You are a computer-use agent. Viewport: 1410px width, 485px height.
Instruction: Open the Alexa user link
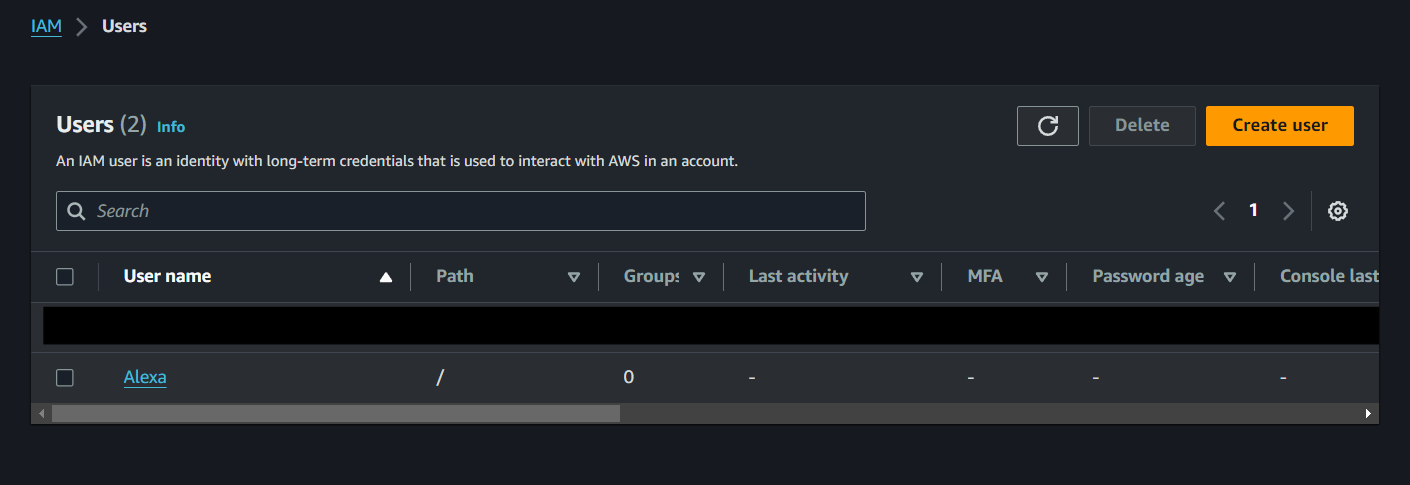click(145, 377)
